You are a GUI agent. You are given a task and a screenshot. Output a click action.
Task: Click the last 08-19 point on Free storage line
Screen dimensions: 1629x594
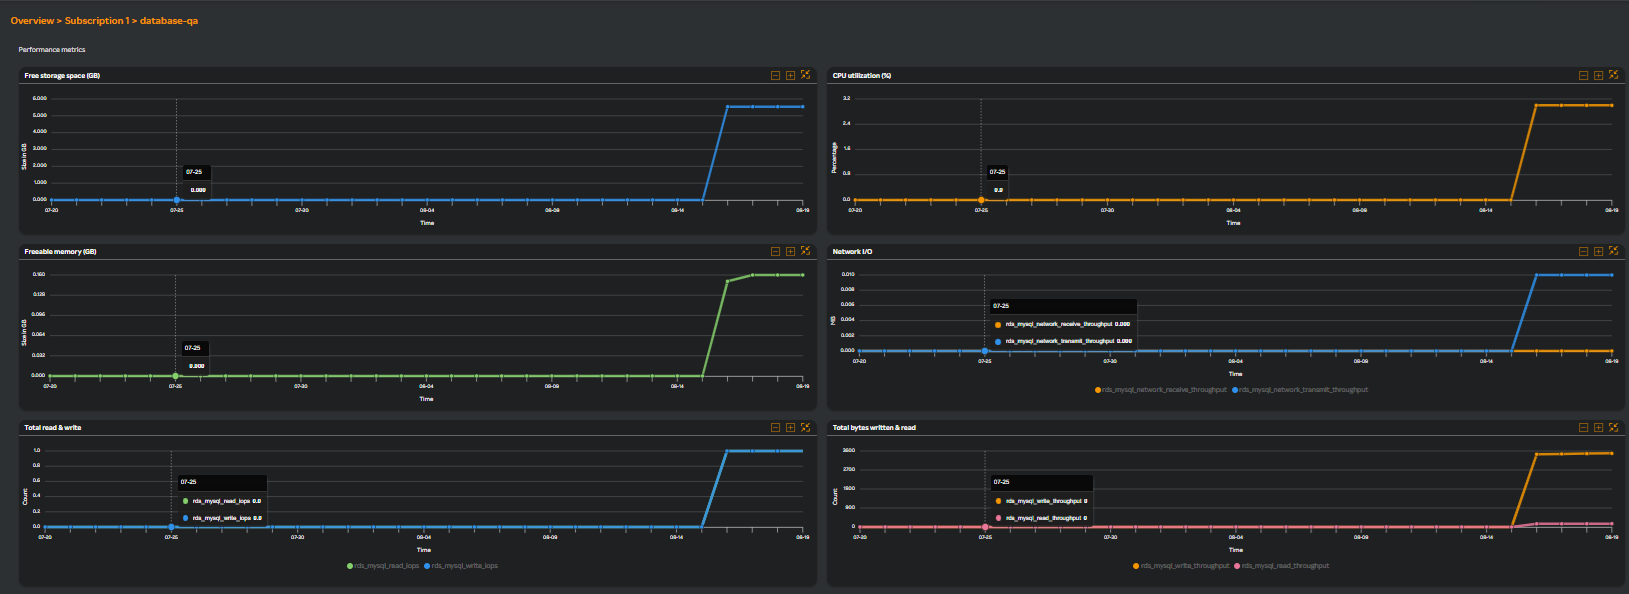coord(802,107)
